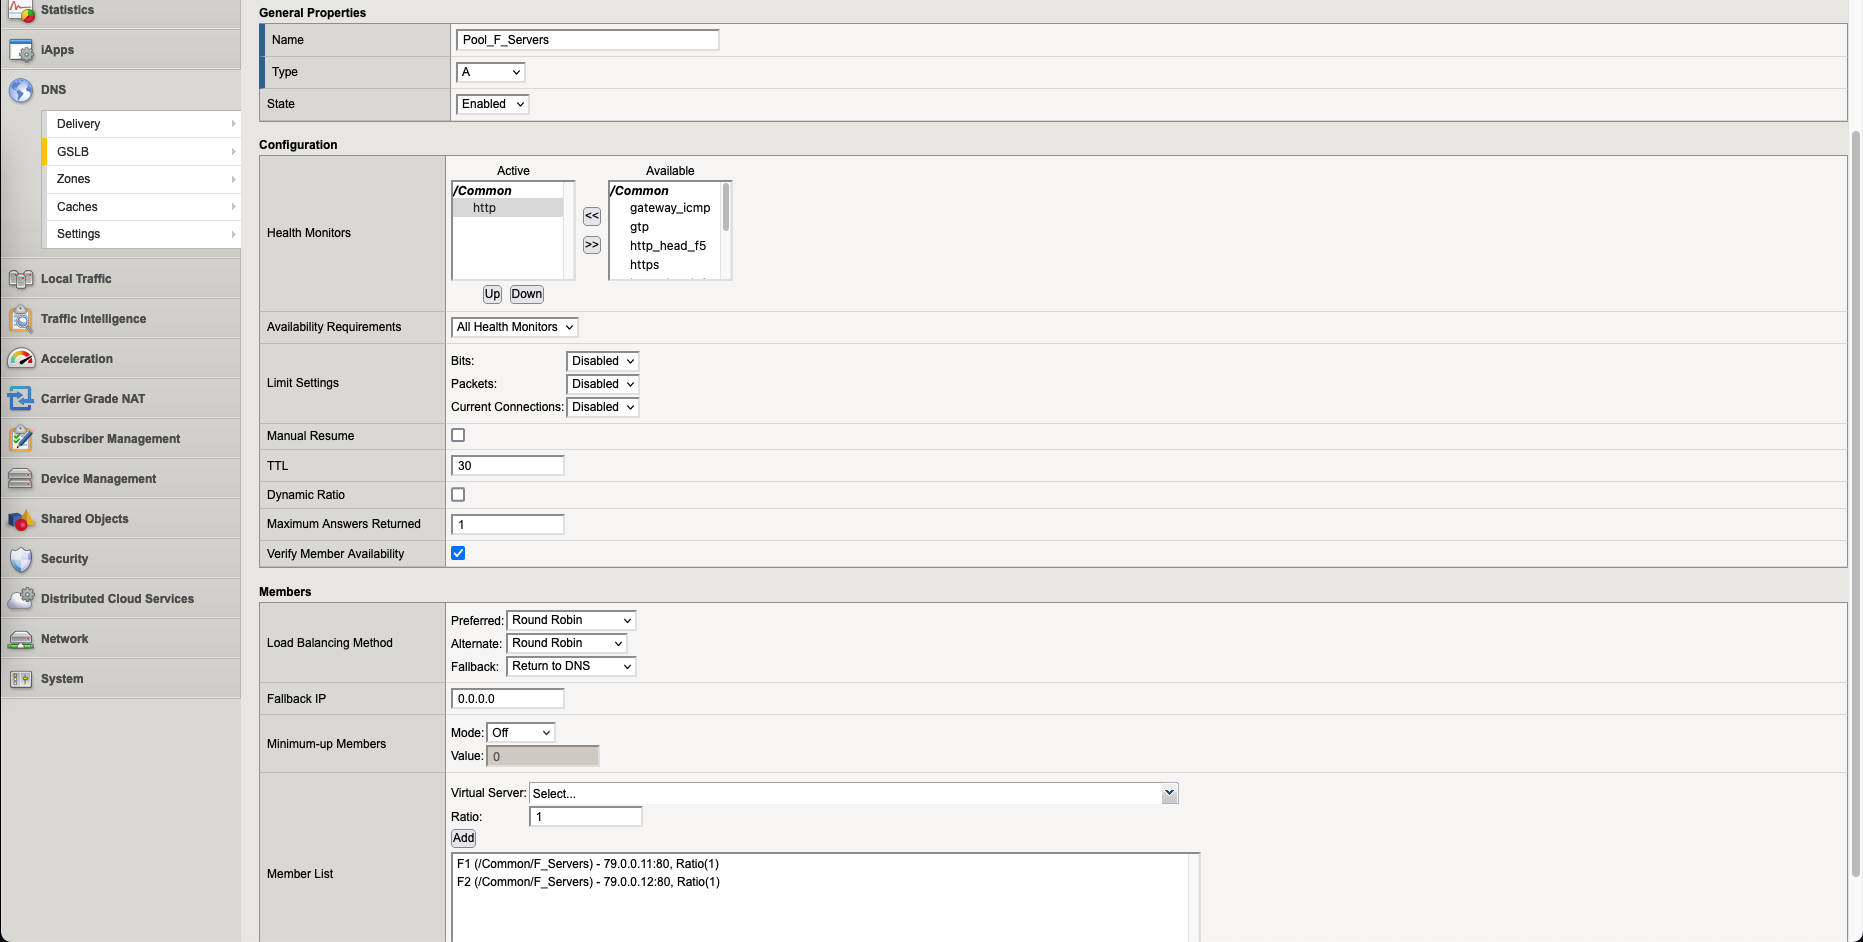Open the Statistics section icon
1863x942 pixels.
click(x=21, y=11)
